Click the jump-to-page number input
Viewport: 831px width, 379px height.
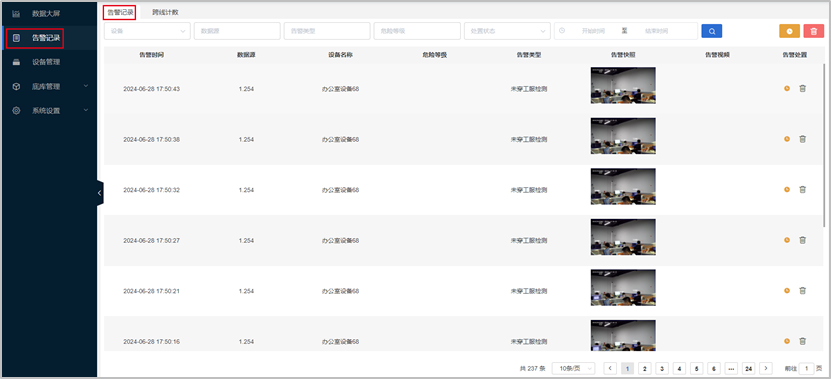[807, 368]
